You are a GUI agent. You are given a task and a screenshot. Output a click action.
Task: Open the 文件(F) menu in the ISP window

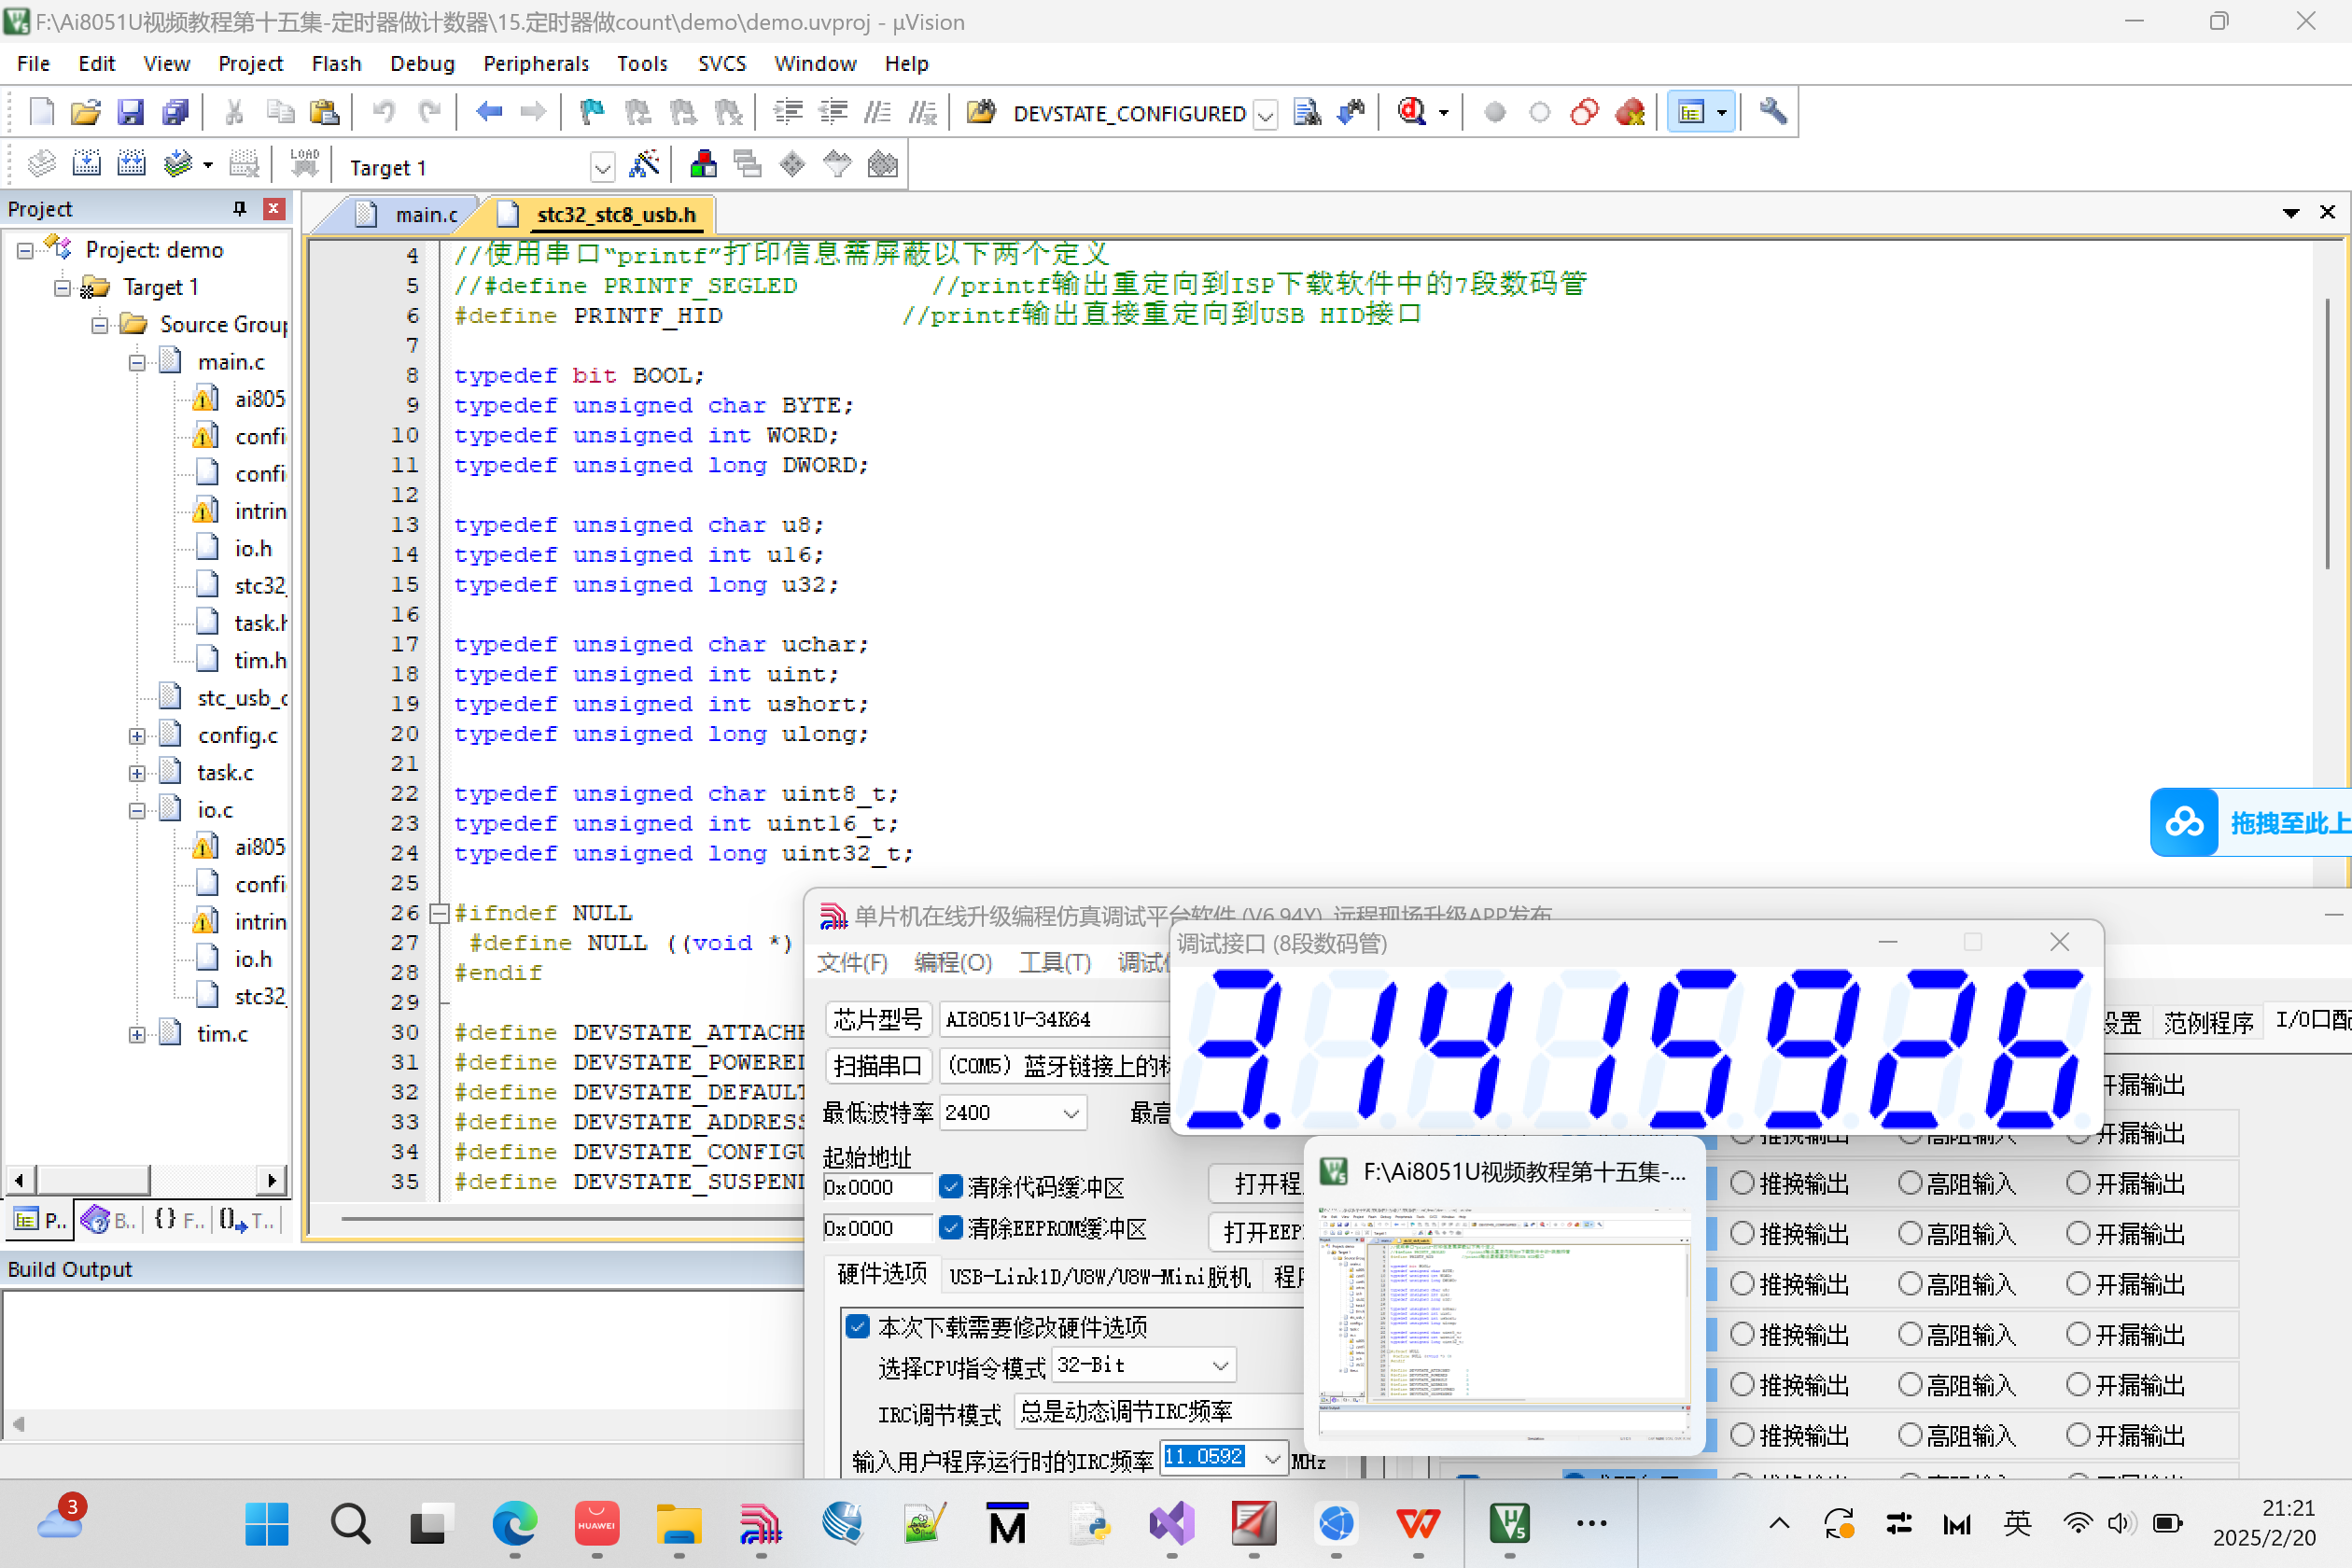click(852, 962)
